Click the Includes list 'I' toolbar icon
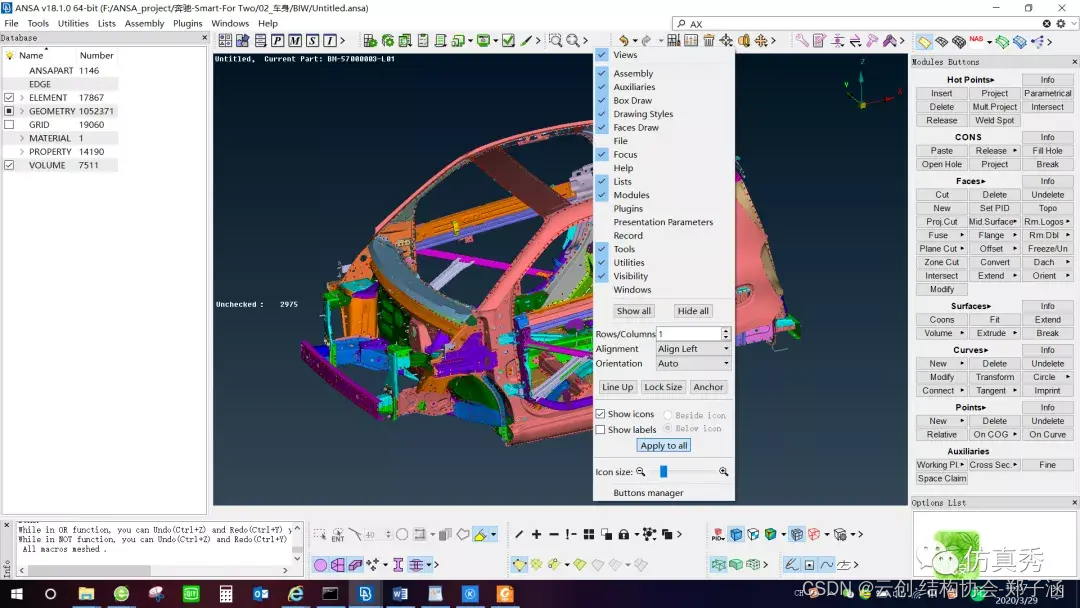Image resolution: width=1080 pixels, height=608 pixels. coord(329,41)
